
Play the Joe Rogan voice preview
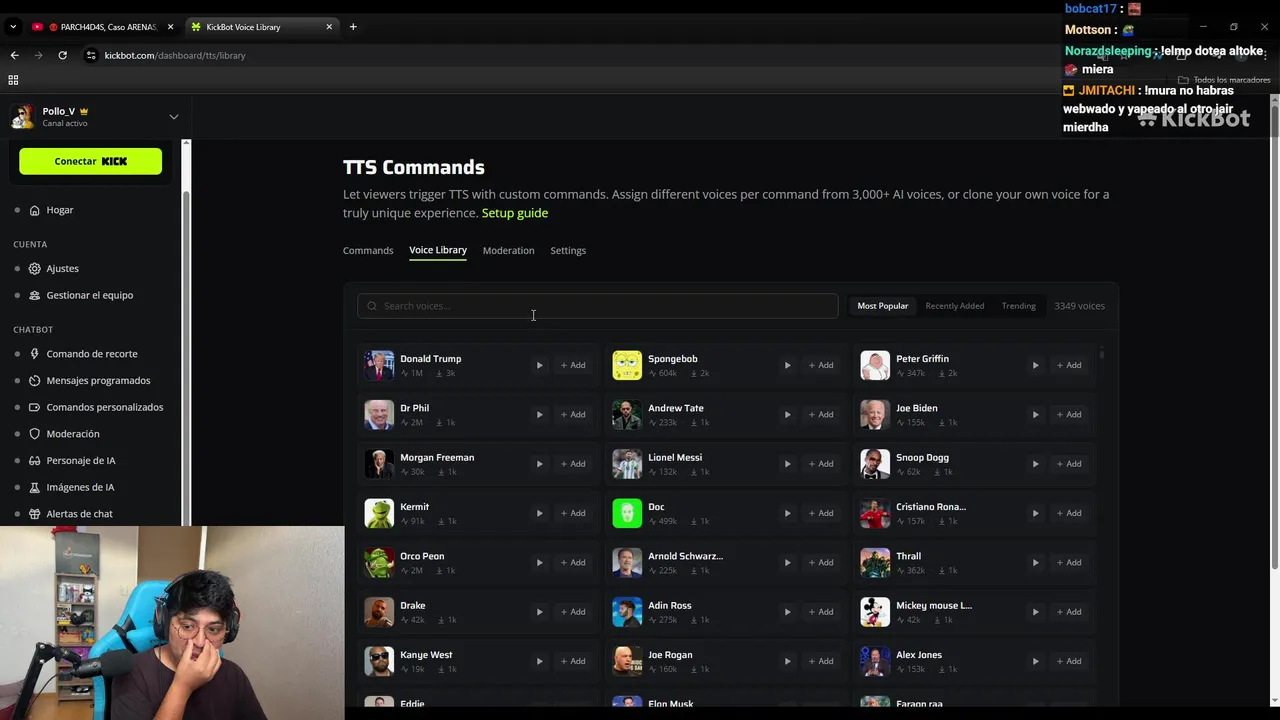[x=787, y=661]
